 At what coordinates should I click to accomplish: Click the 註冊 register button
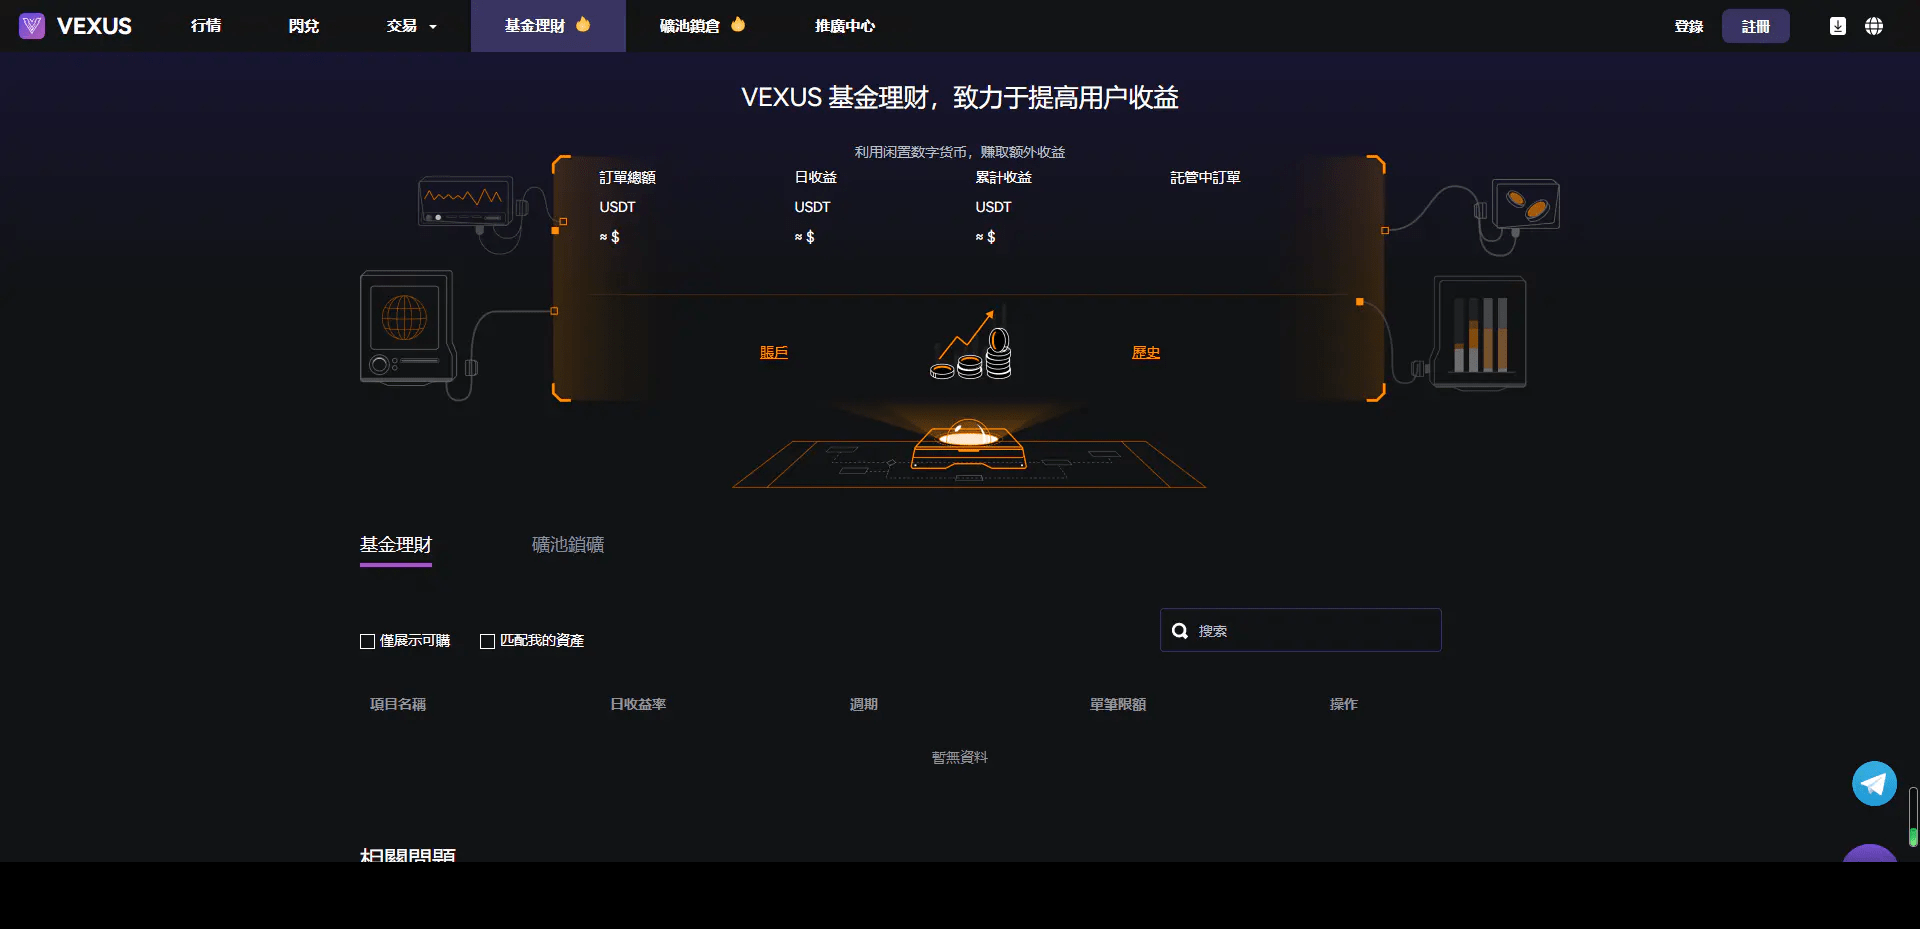(x=1756, y=26)
